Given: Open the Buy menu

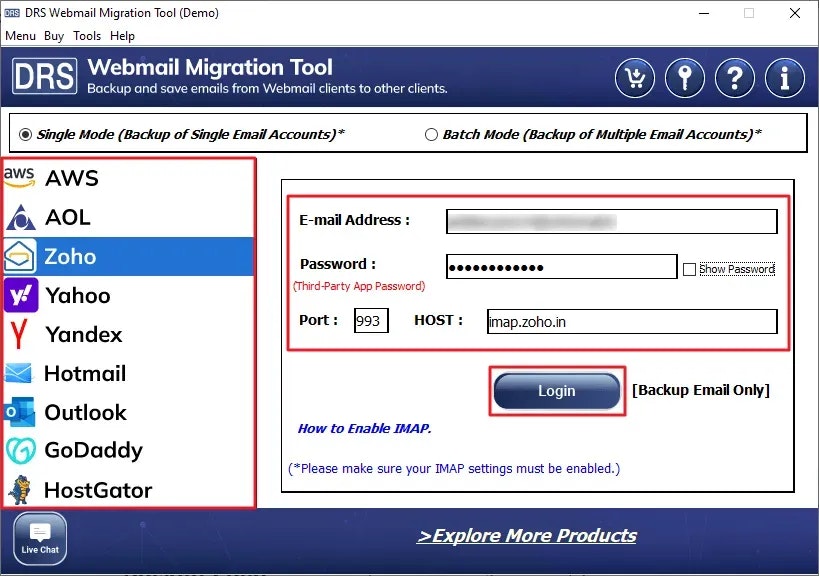Looking at the screenshot, I should pos(54,36).
